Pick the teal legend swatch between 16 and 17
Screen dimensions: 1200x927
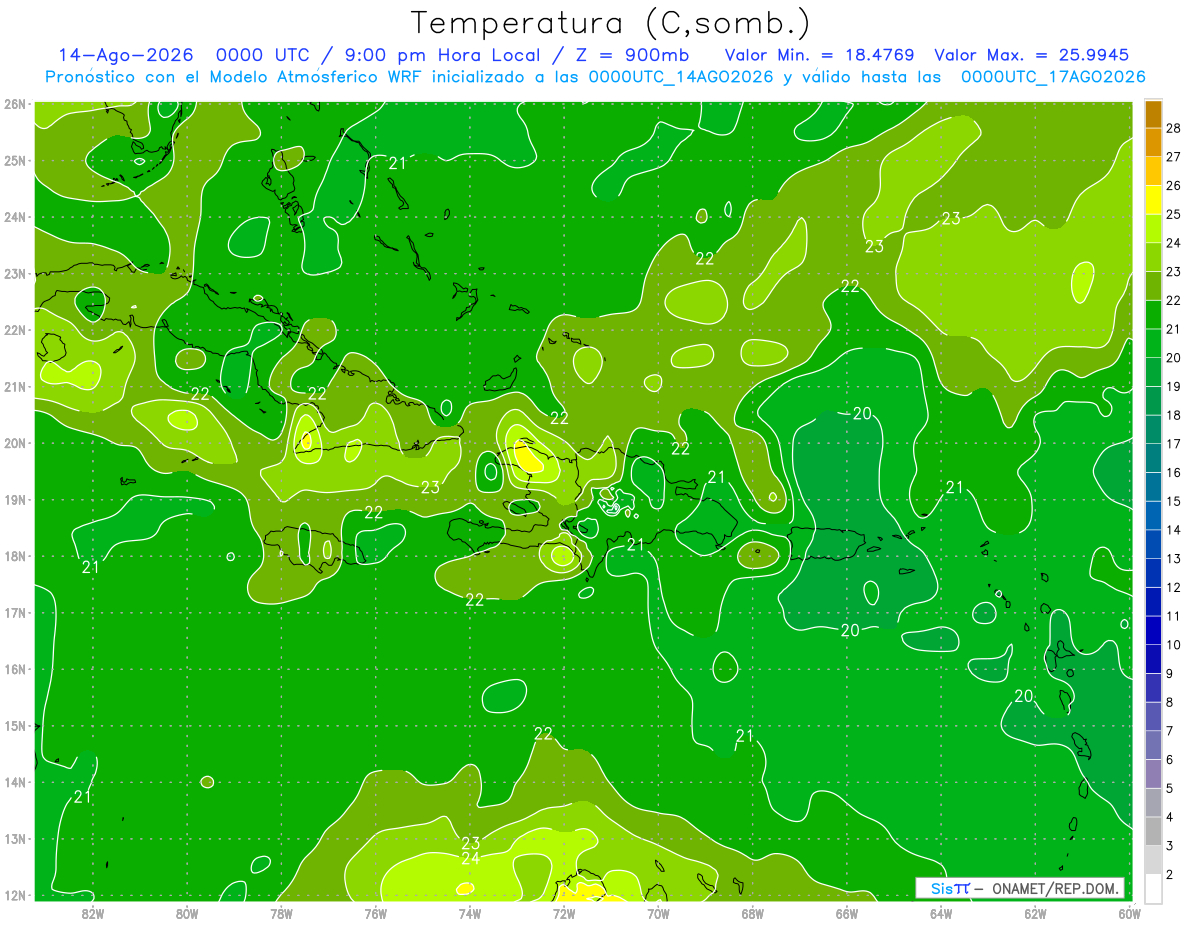1153,458
